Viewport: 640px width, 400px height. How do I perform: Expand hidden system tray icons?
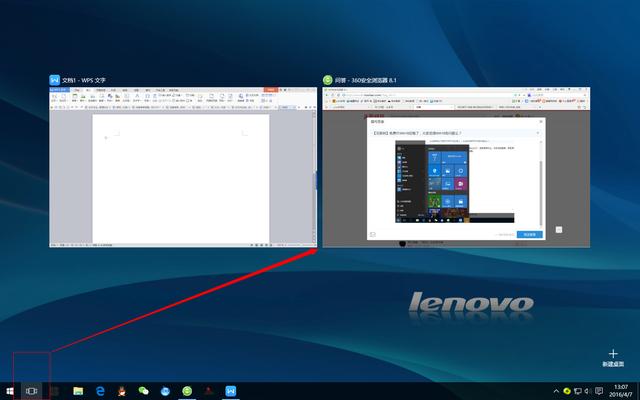tap(556, 391)
